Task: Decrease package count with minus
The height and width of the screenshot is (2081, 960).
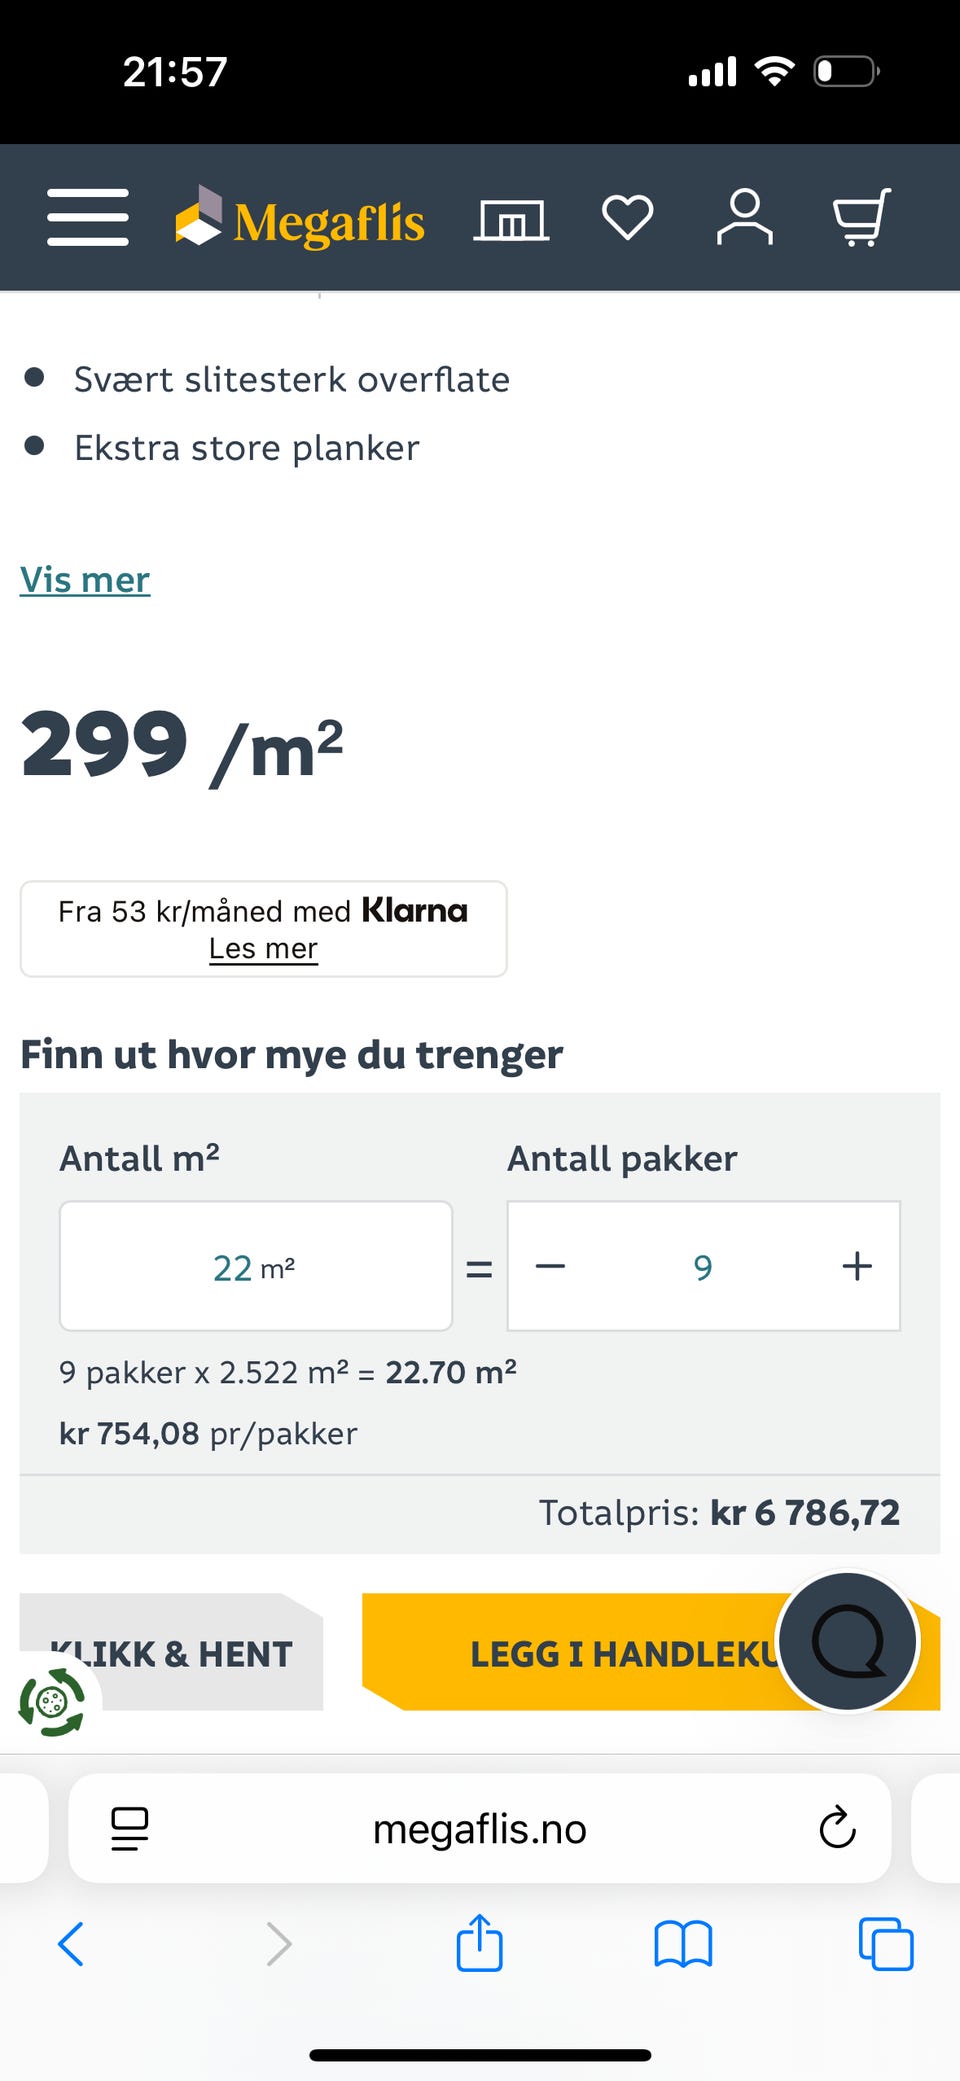Action: pyautogui.click(x=550, y=1266)
